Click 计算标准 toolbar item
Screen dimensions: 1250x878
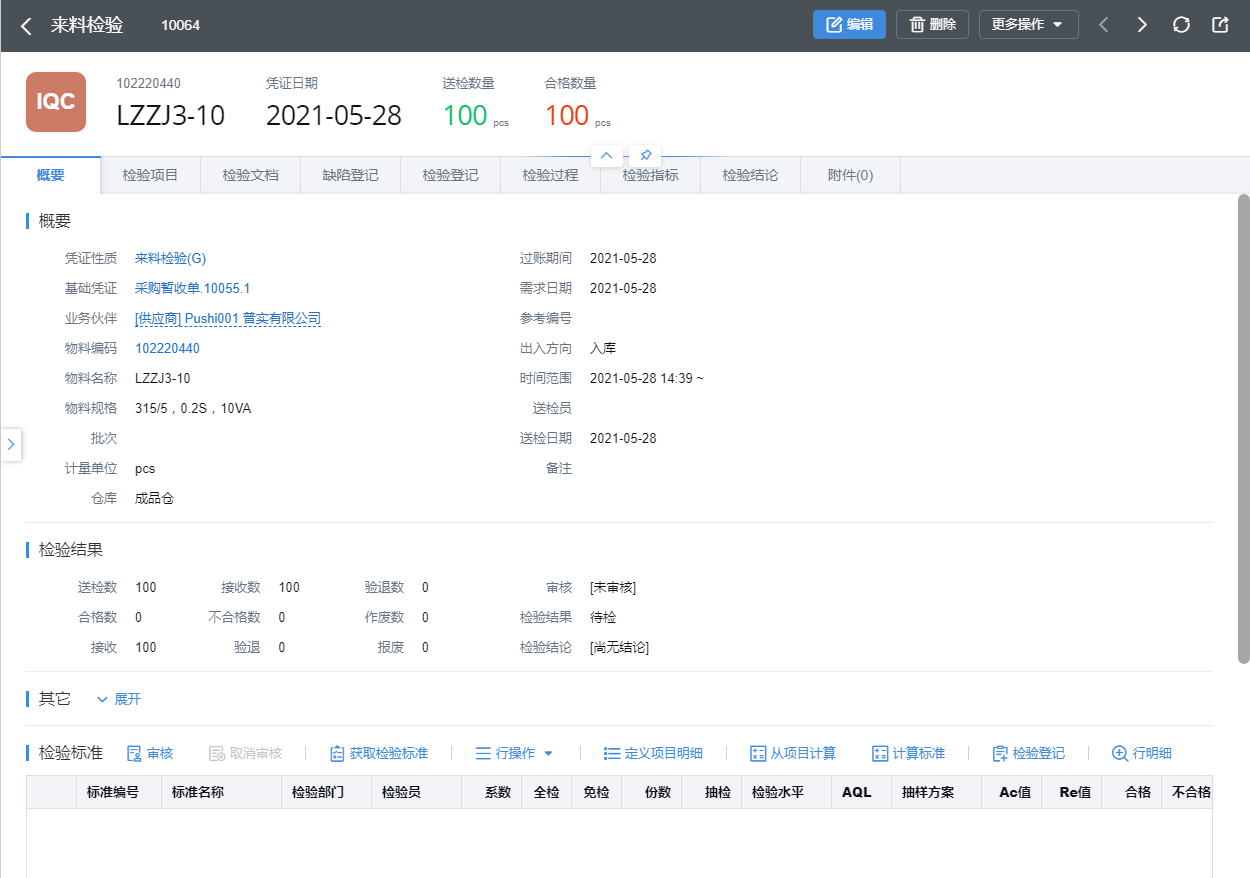point(908,753)
